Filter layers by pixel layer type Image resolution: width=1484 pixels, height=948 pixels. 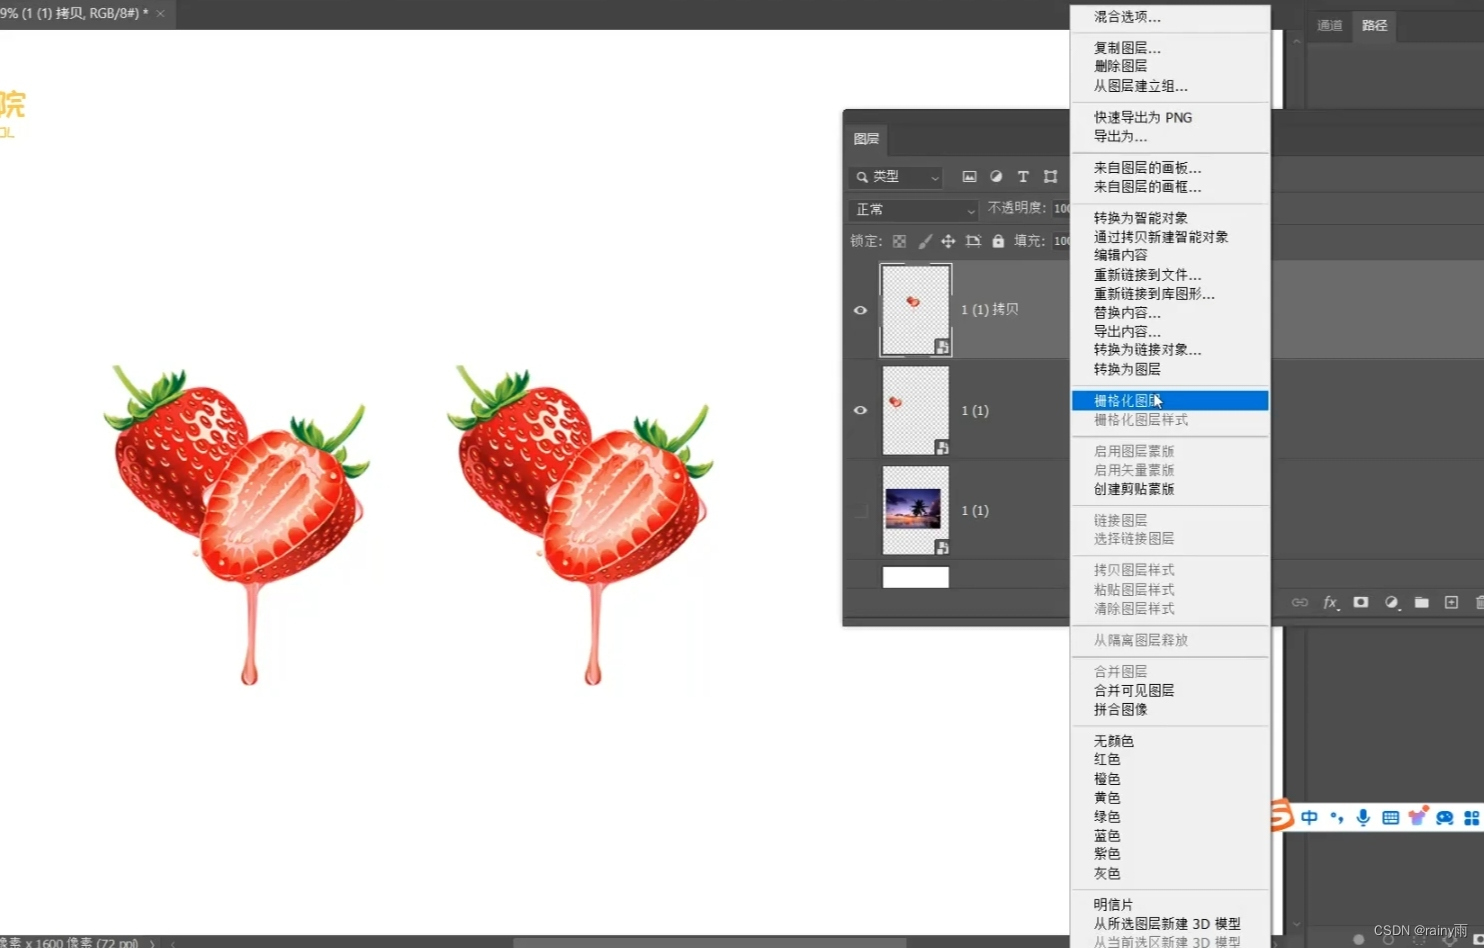[969, 177]
